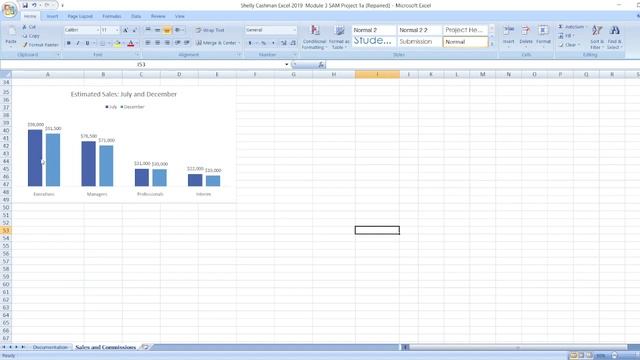The height and width of the screenshot is (360, 640).
Task: Apply the Normal 2 2 cell style
Action: point(419,30)
